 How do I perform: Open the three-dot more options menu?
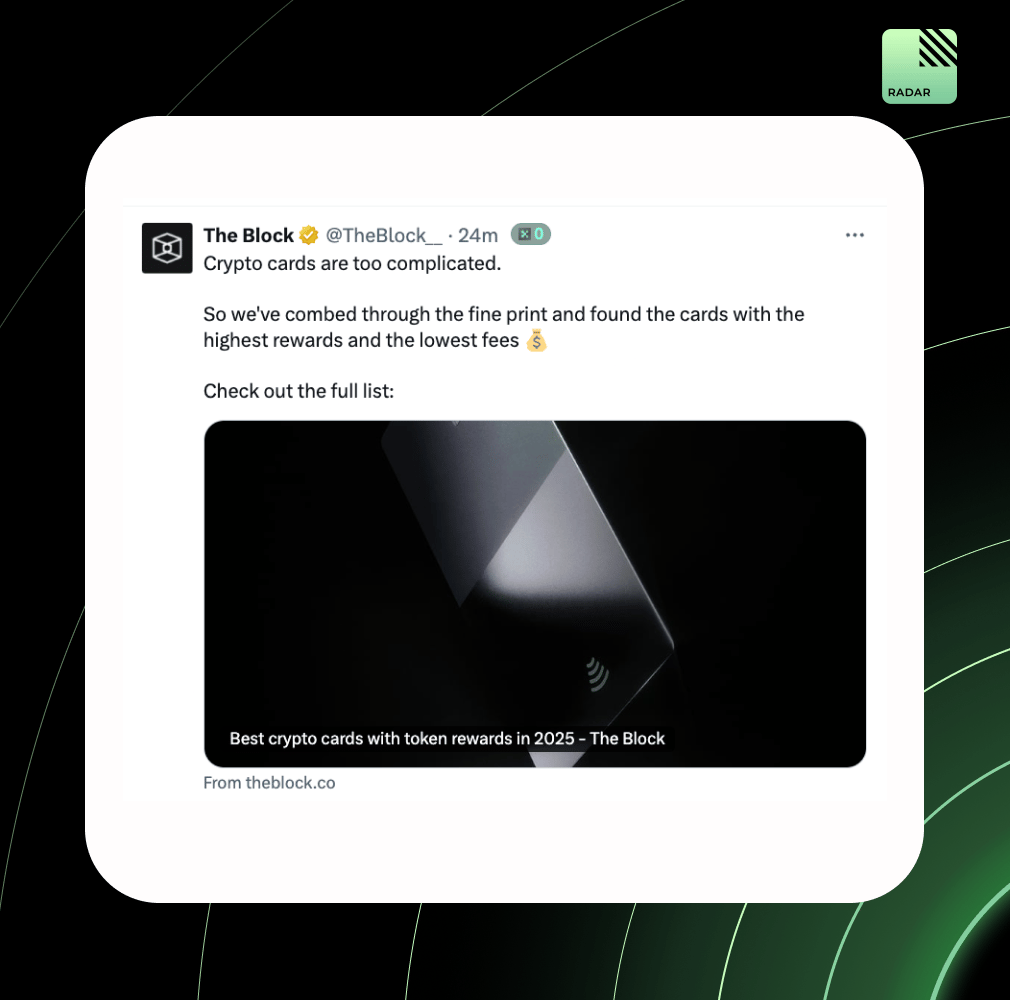[x=855, y=235]
